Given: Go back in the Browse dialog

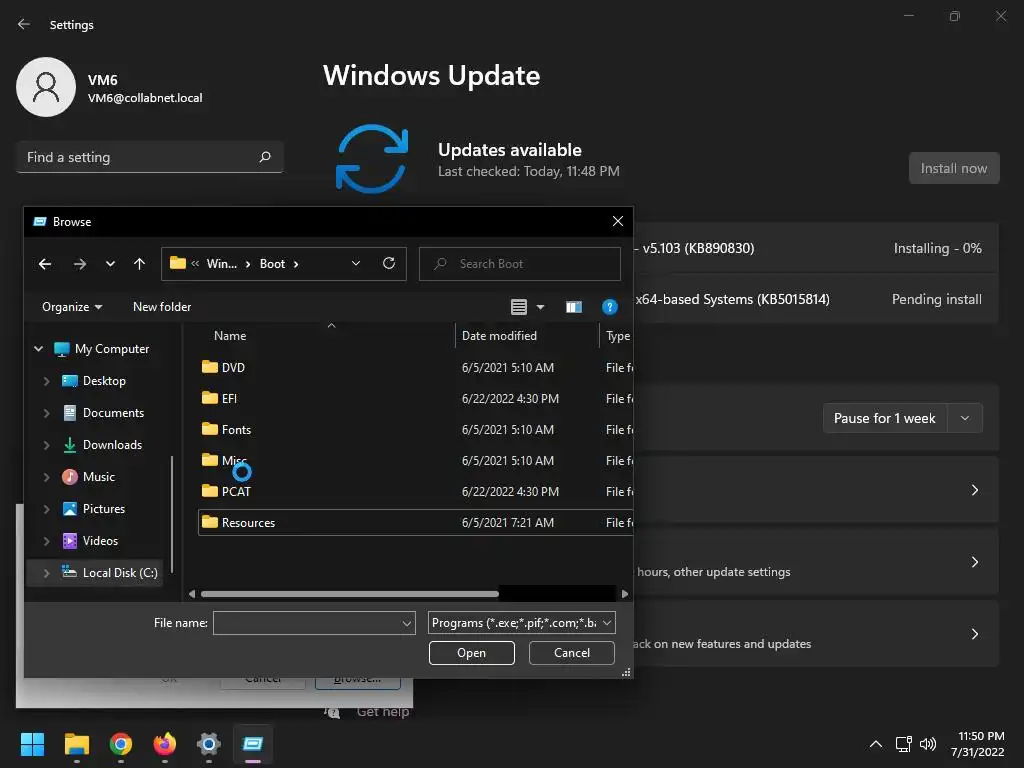Looking at the screenshot, I should point(45,264).
